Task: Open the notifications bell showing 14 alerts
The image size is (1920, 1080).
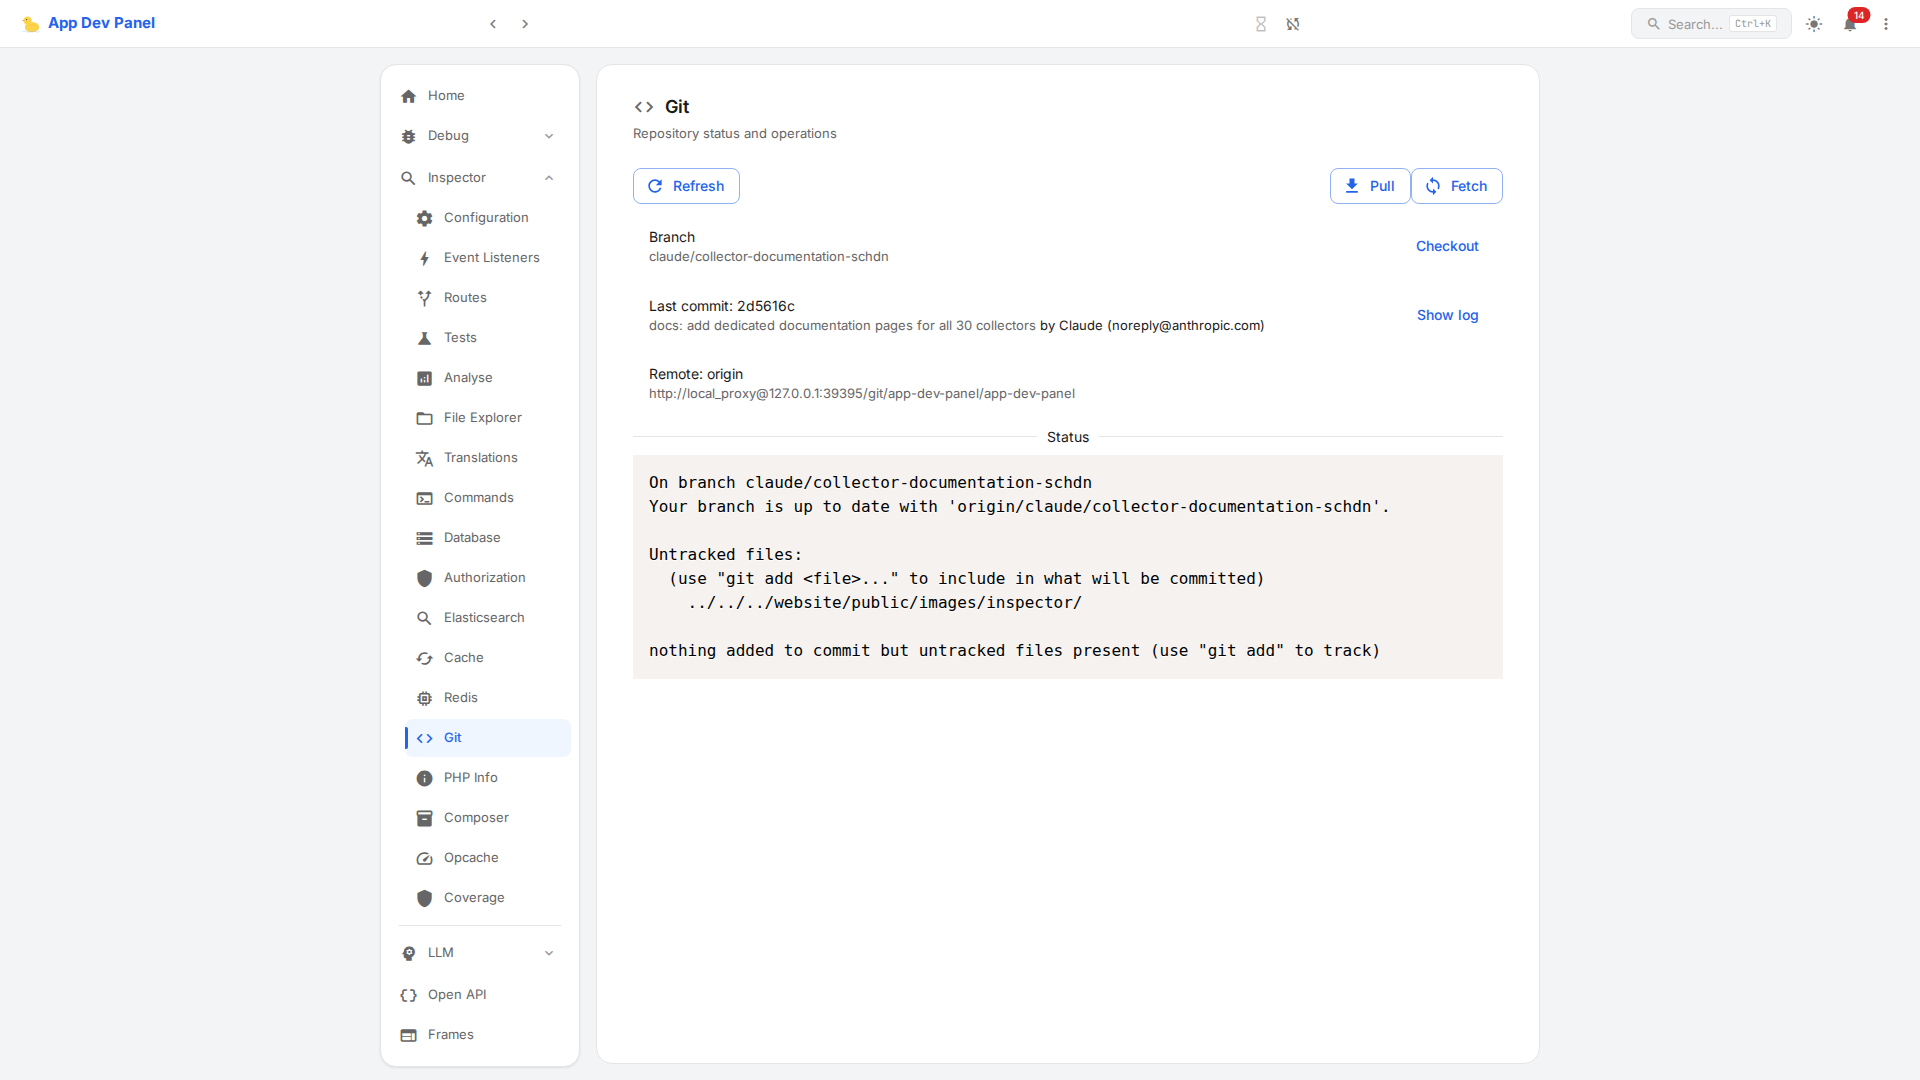Action: click(x=1850, y=24)
